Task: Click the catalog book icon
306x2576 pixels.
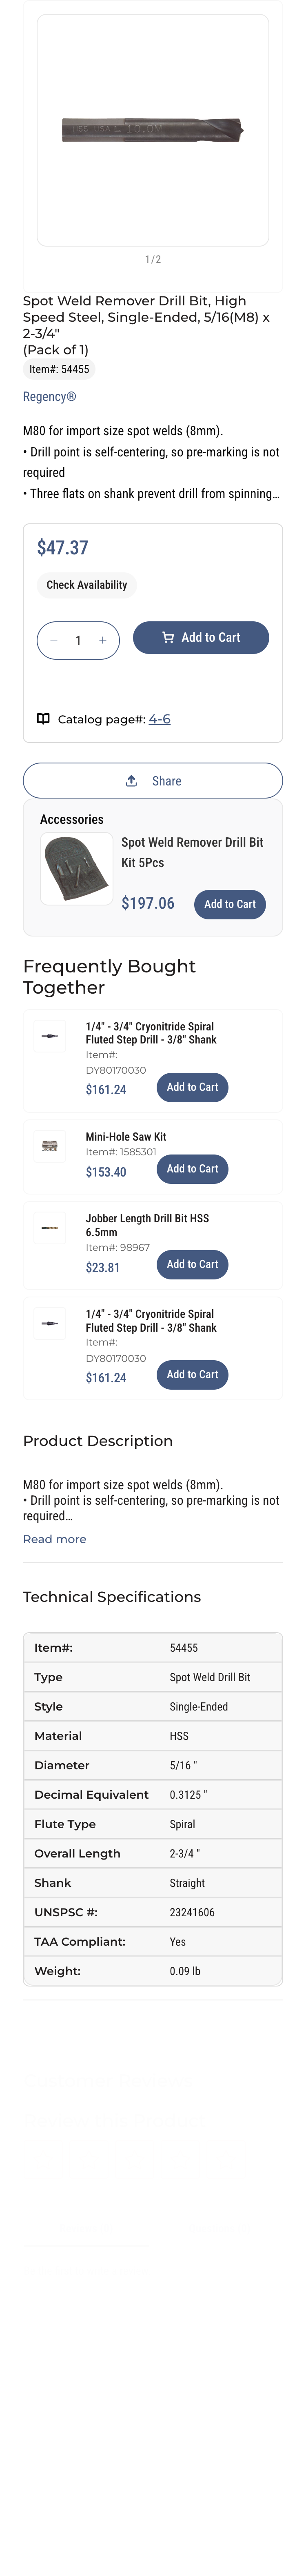Action: click(x=43, y=719)
